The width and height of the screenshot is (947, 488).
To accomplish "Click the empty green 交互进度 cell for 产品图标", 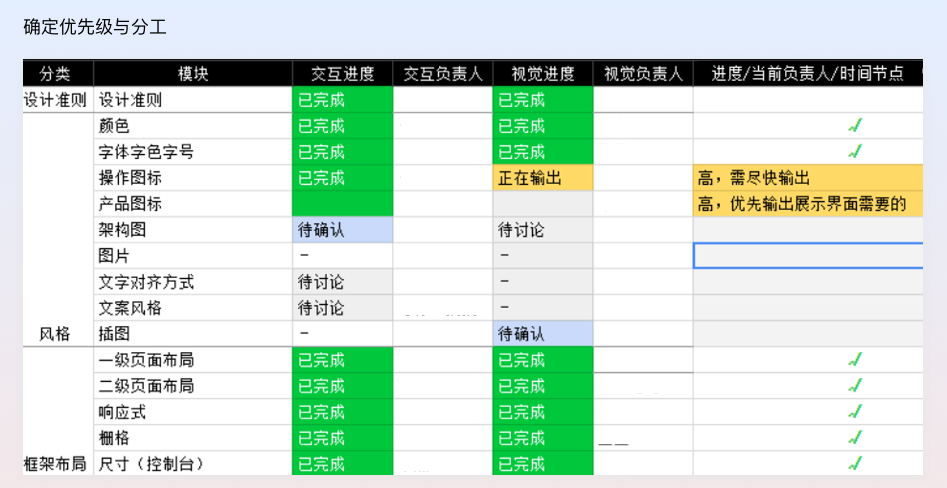I will (342, 204).
